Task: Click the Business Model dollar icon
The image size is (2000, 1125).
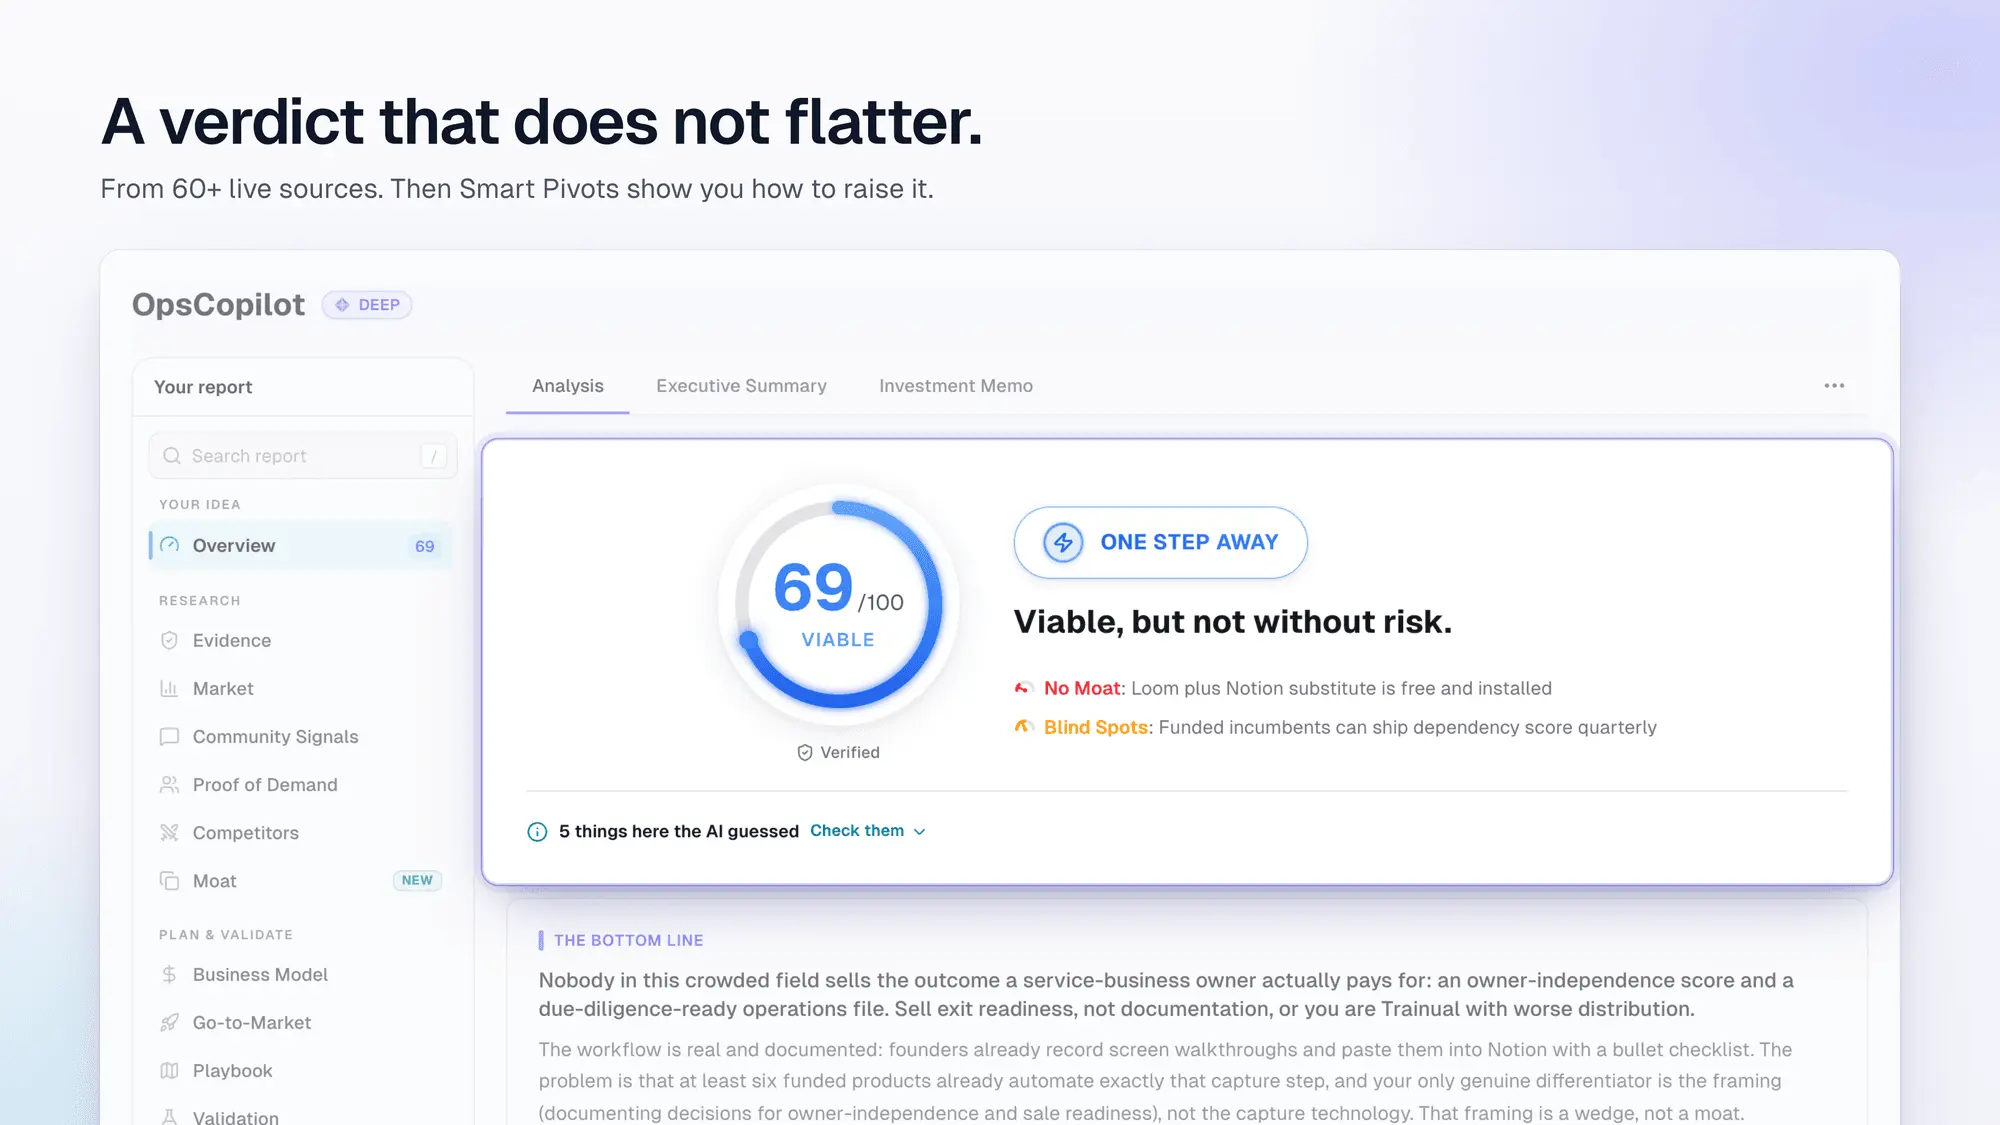Action: coord(169,974)
